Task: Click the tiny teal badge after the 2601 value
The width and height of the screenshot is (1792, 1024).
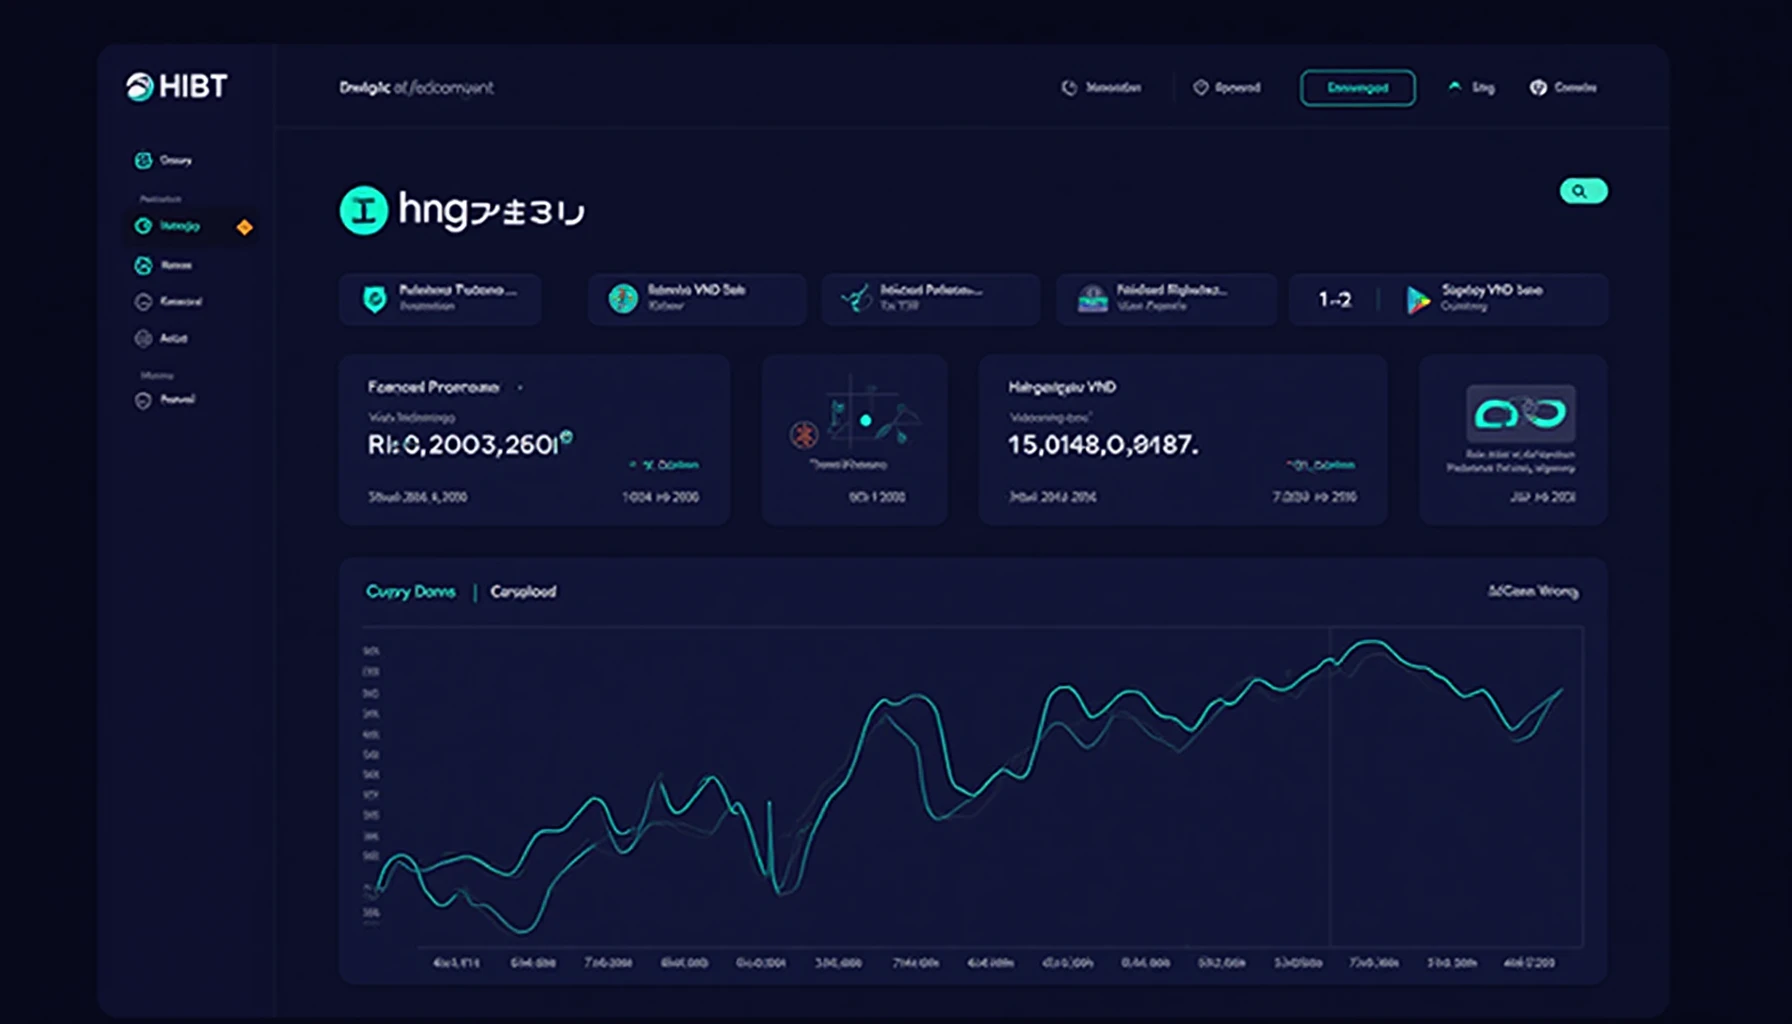Action: pos(567,436)
